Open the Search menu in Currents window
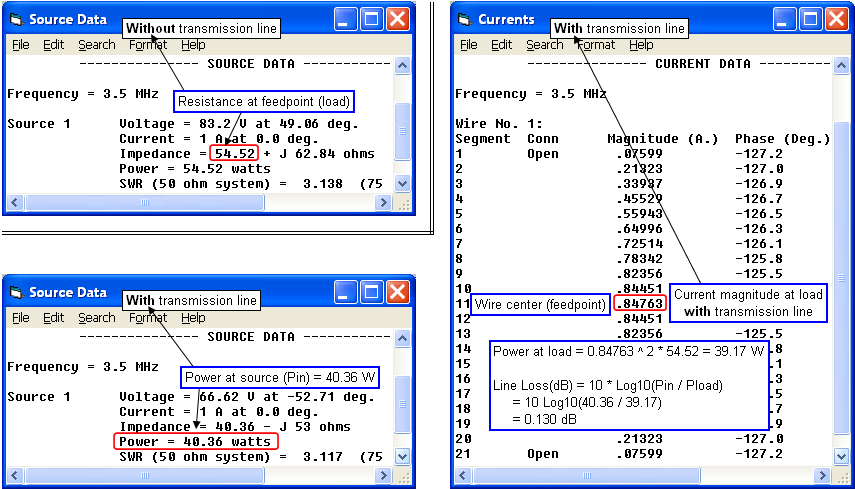This screenshot has width=855, height=489. [x=544, y=45]
